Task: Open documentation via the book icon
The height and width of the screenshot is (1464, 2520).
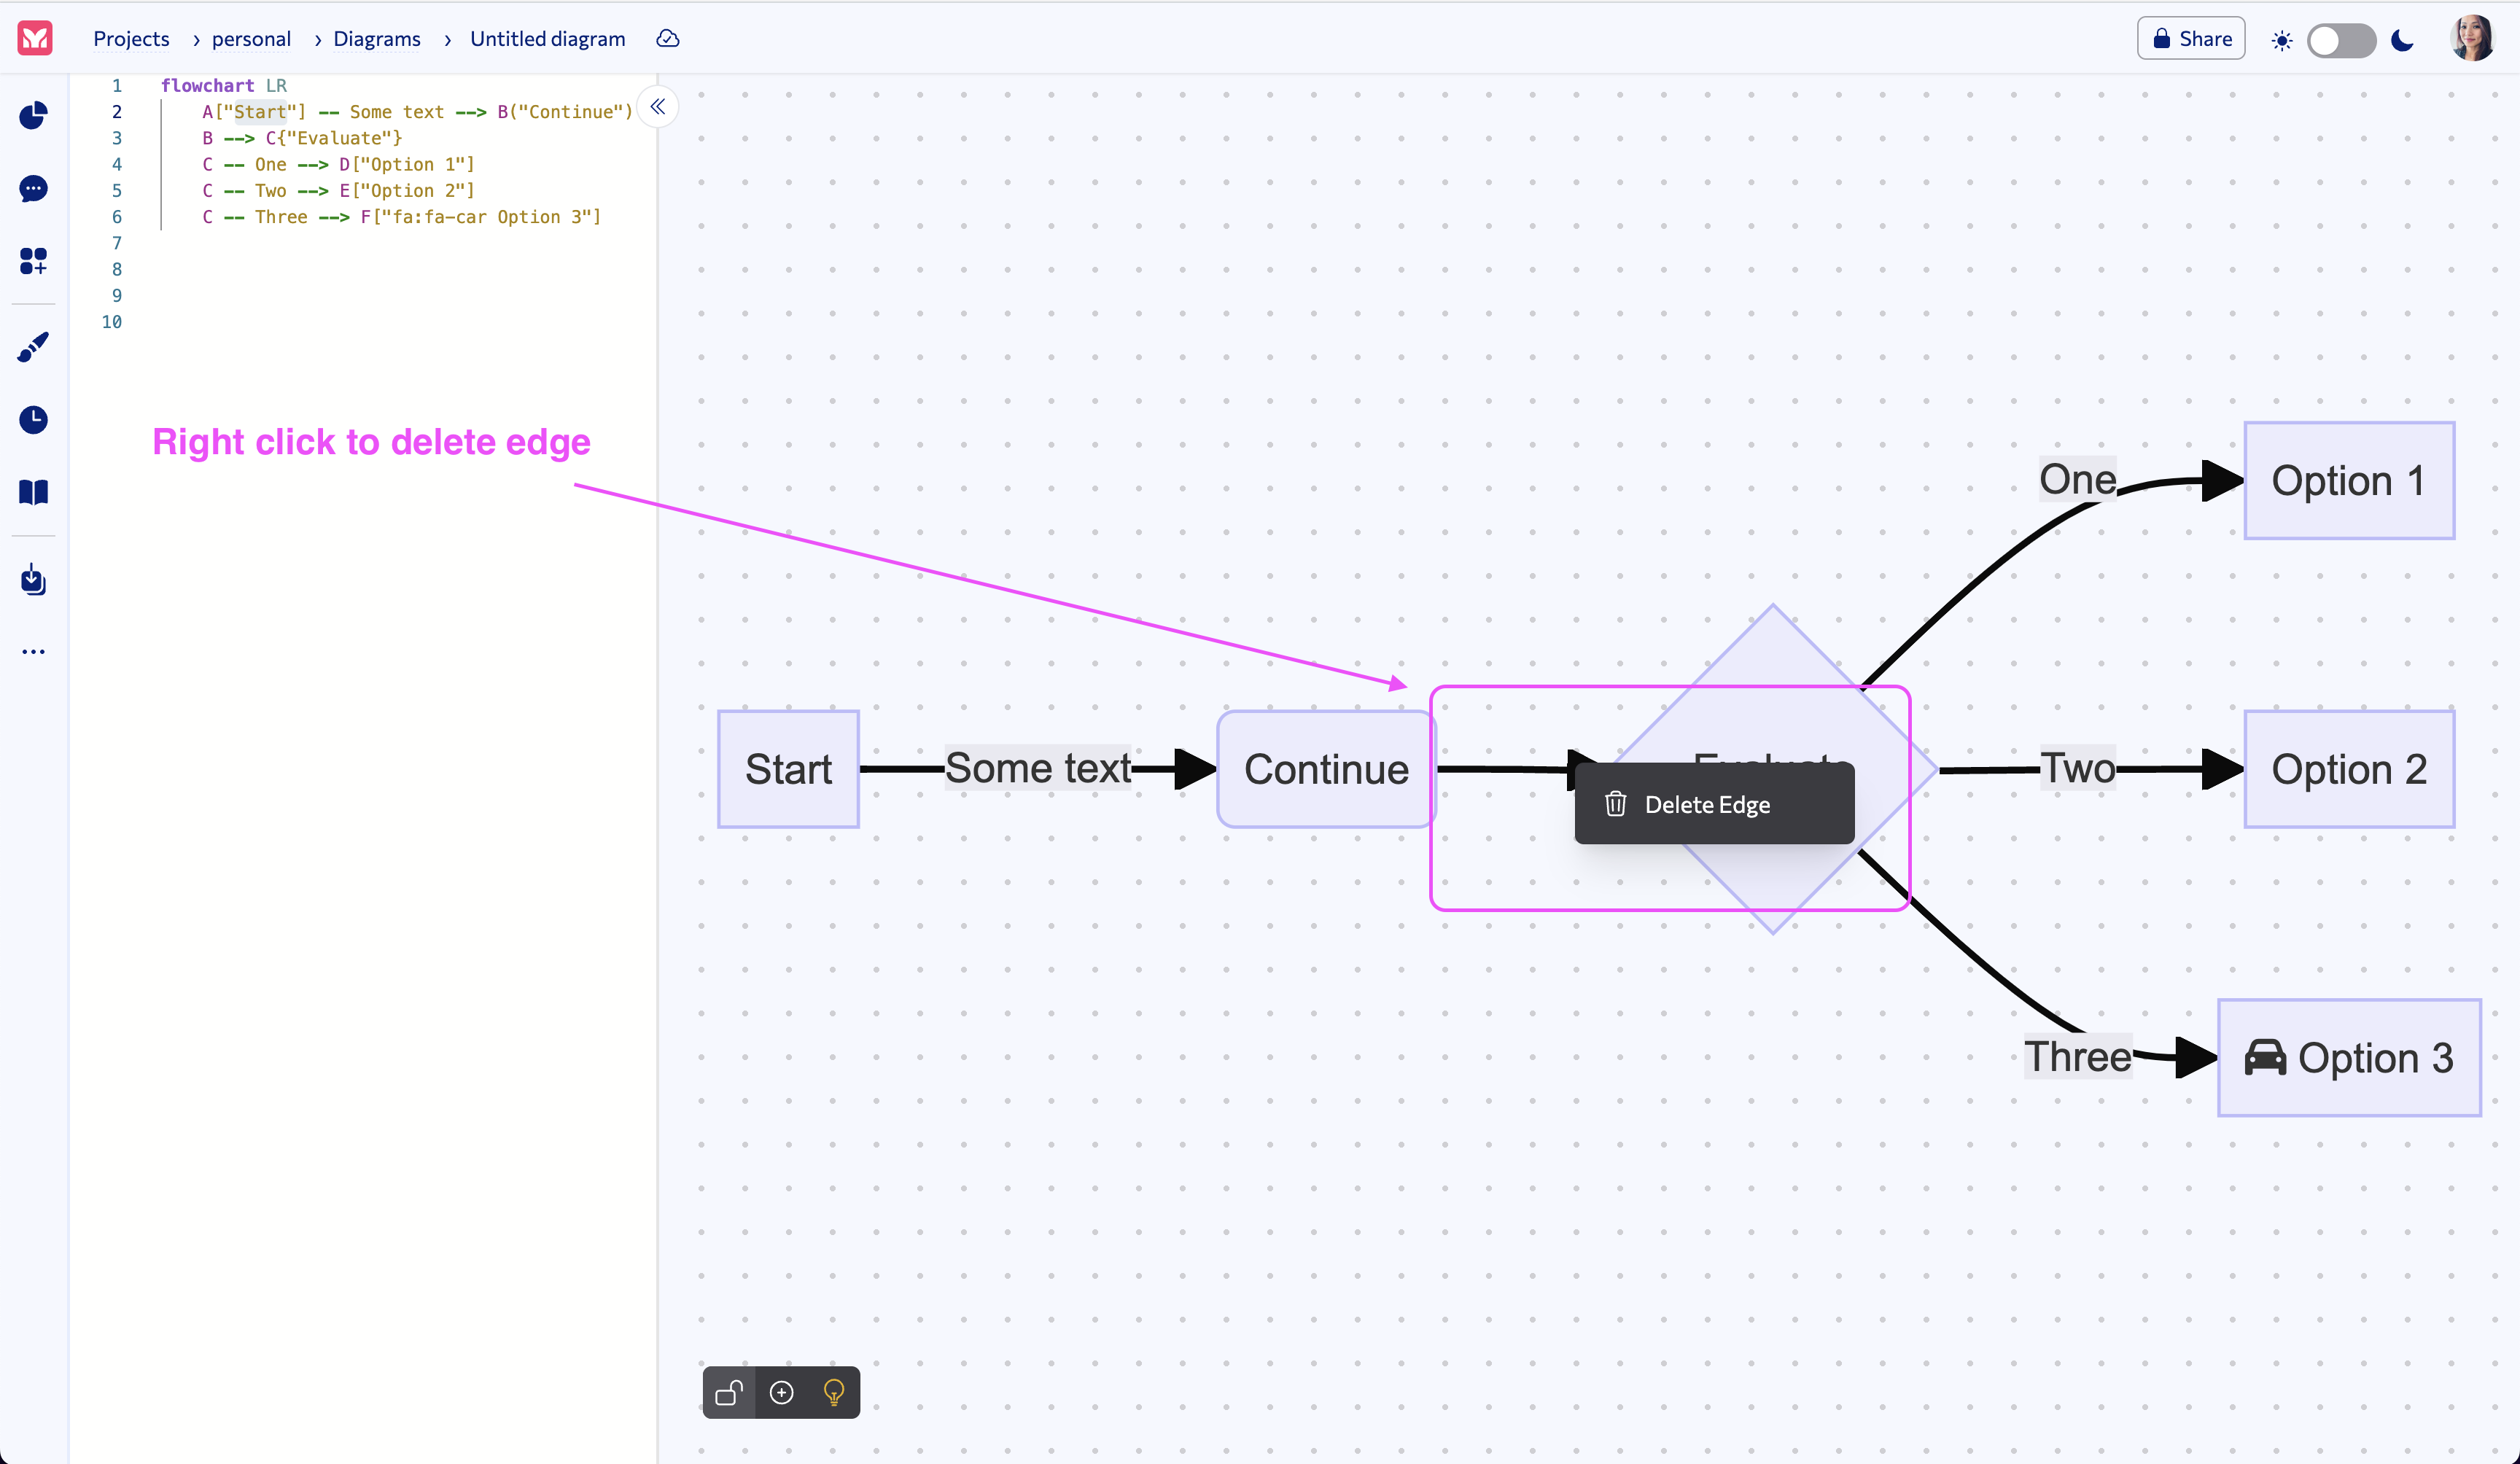Action: point(33,492)
